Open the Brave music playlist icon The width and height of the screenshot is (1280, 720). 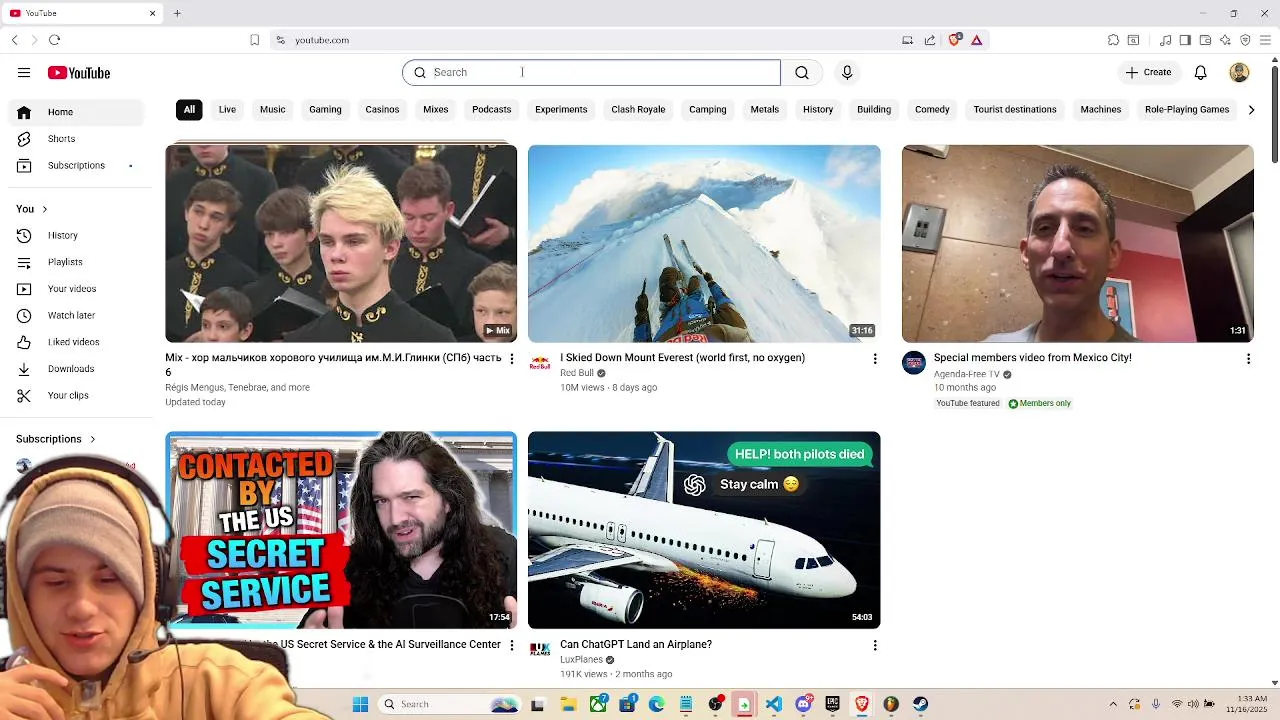click(x=1165, y=40)
